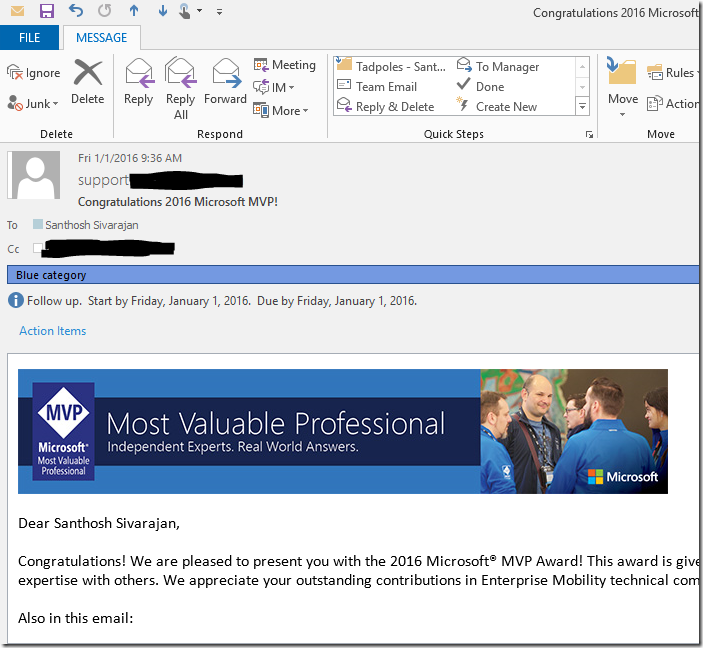The height and width of the screenshot is (648, 703).
Task: Click Create New quick step
Action: (496, 107)
